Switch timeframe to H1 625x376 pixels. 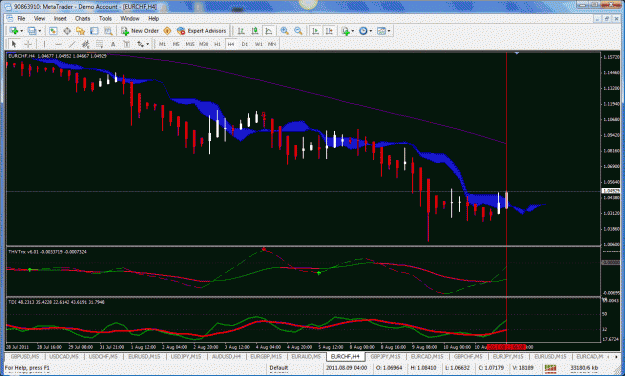click(217, 44)
